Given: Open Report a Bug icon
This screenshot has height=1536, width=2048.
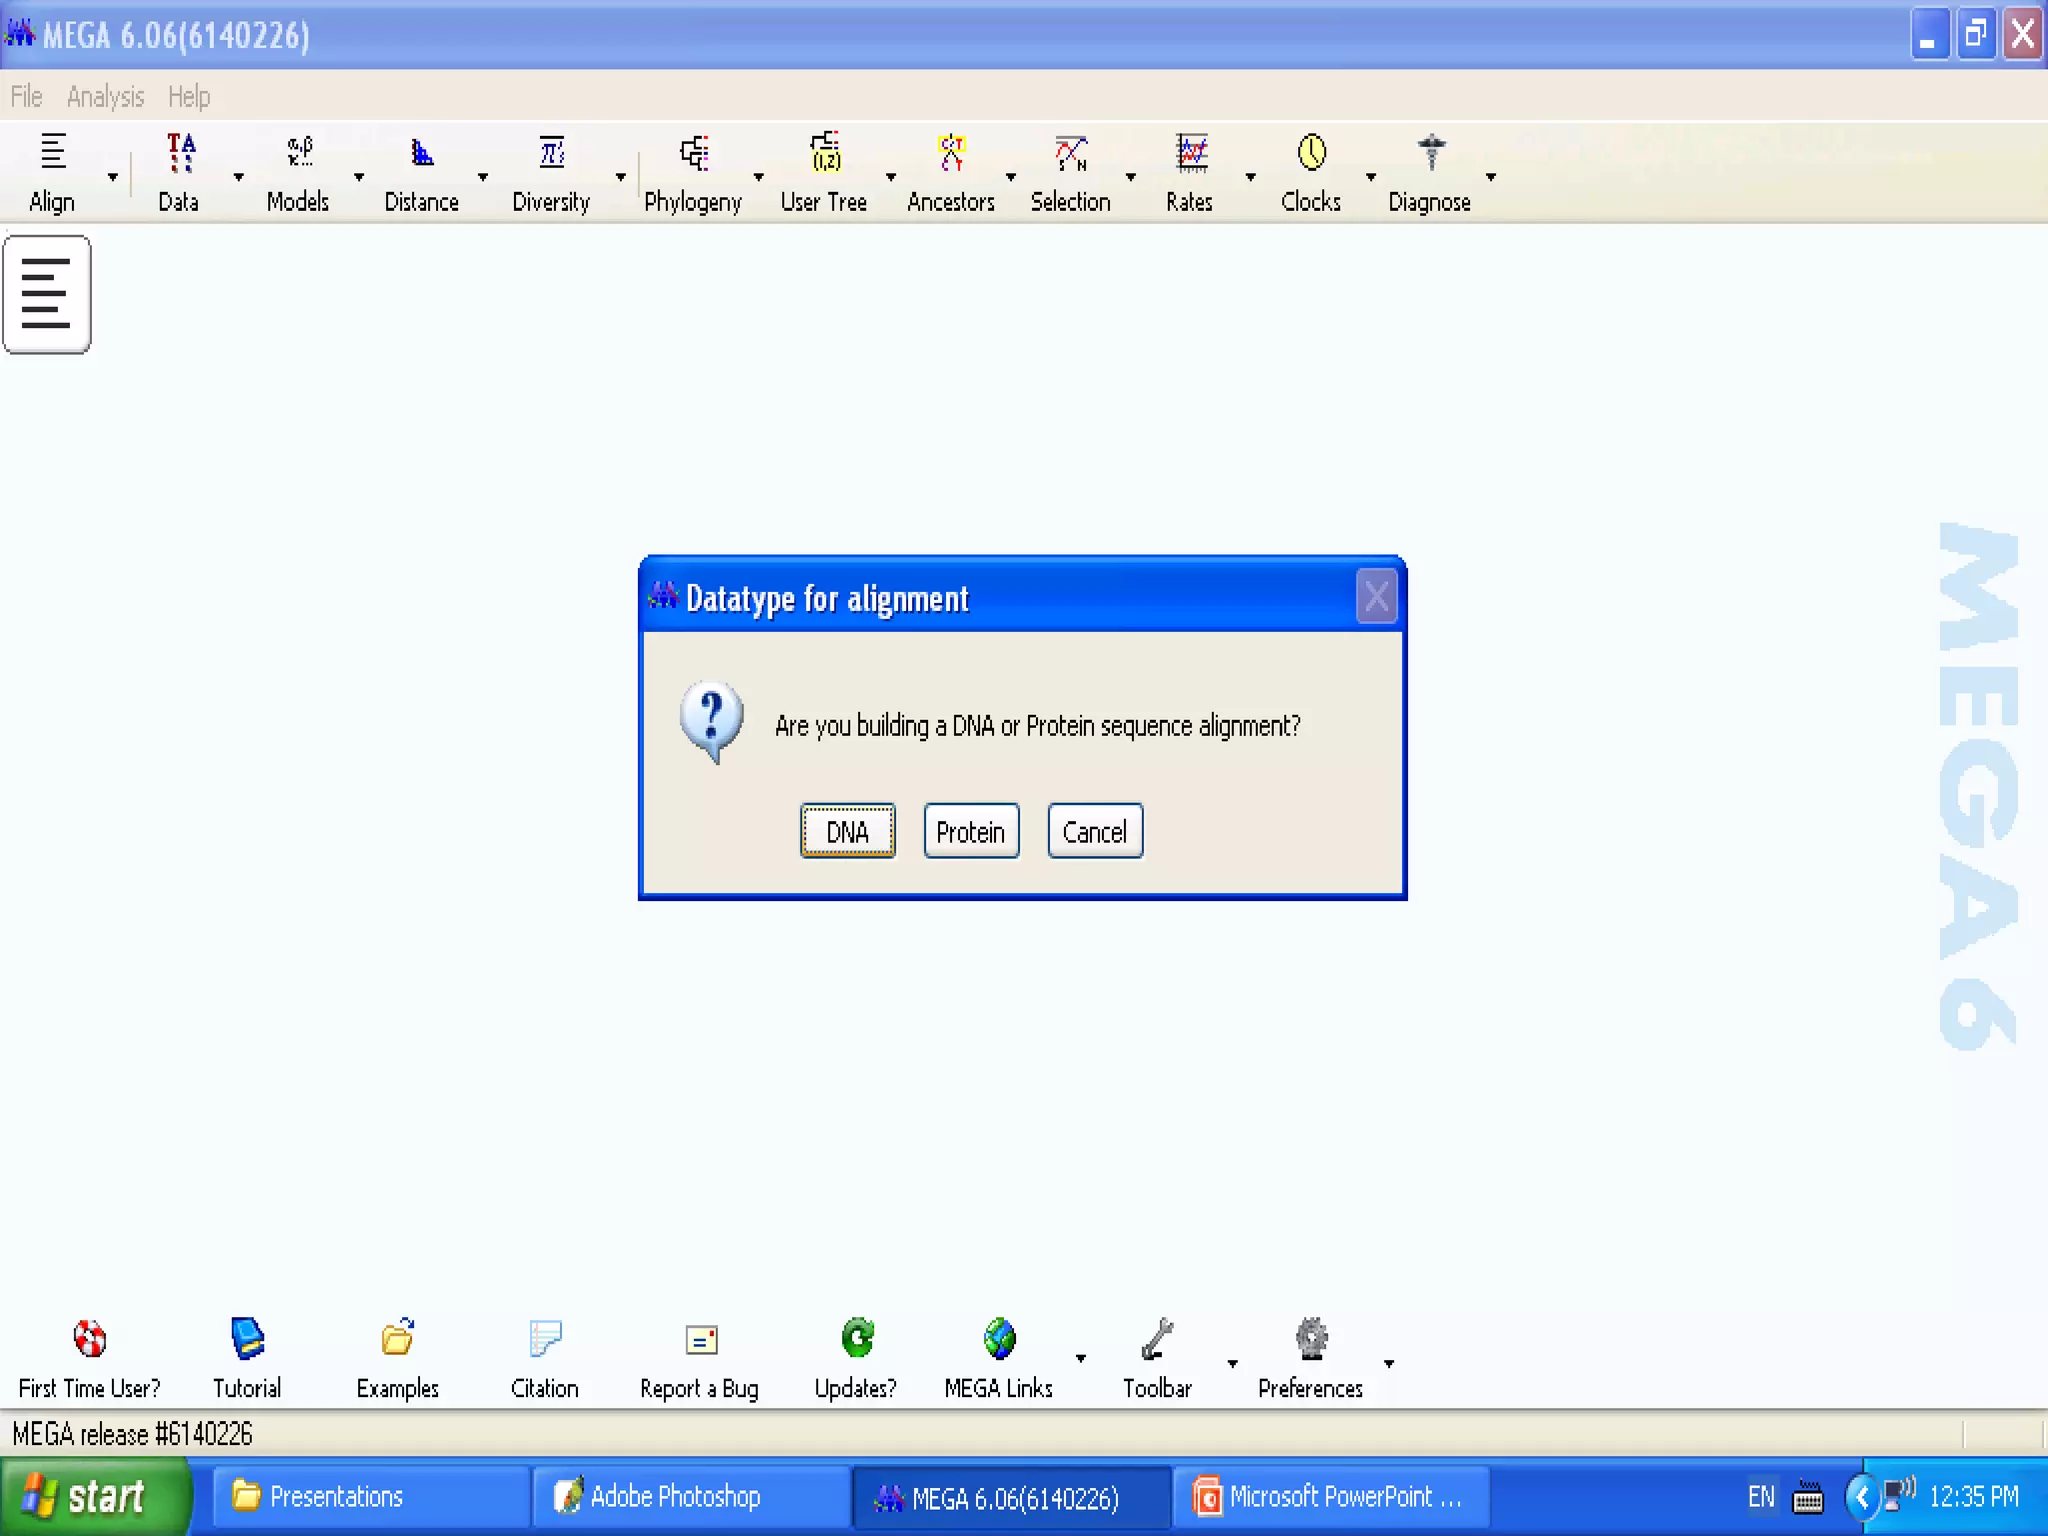Looking at the screenshot, I should pos(701,1339).
